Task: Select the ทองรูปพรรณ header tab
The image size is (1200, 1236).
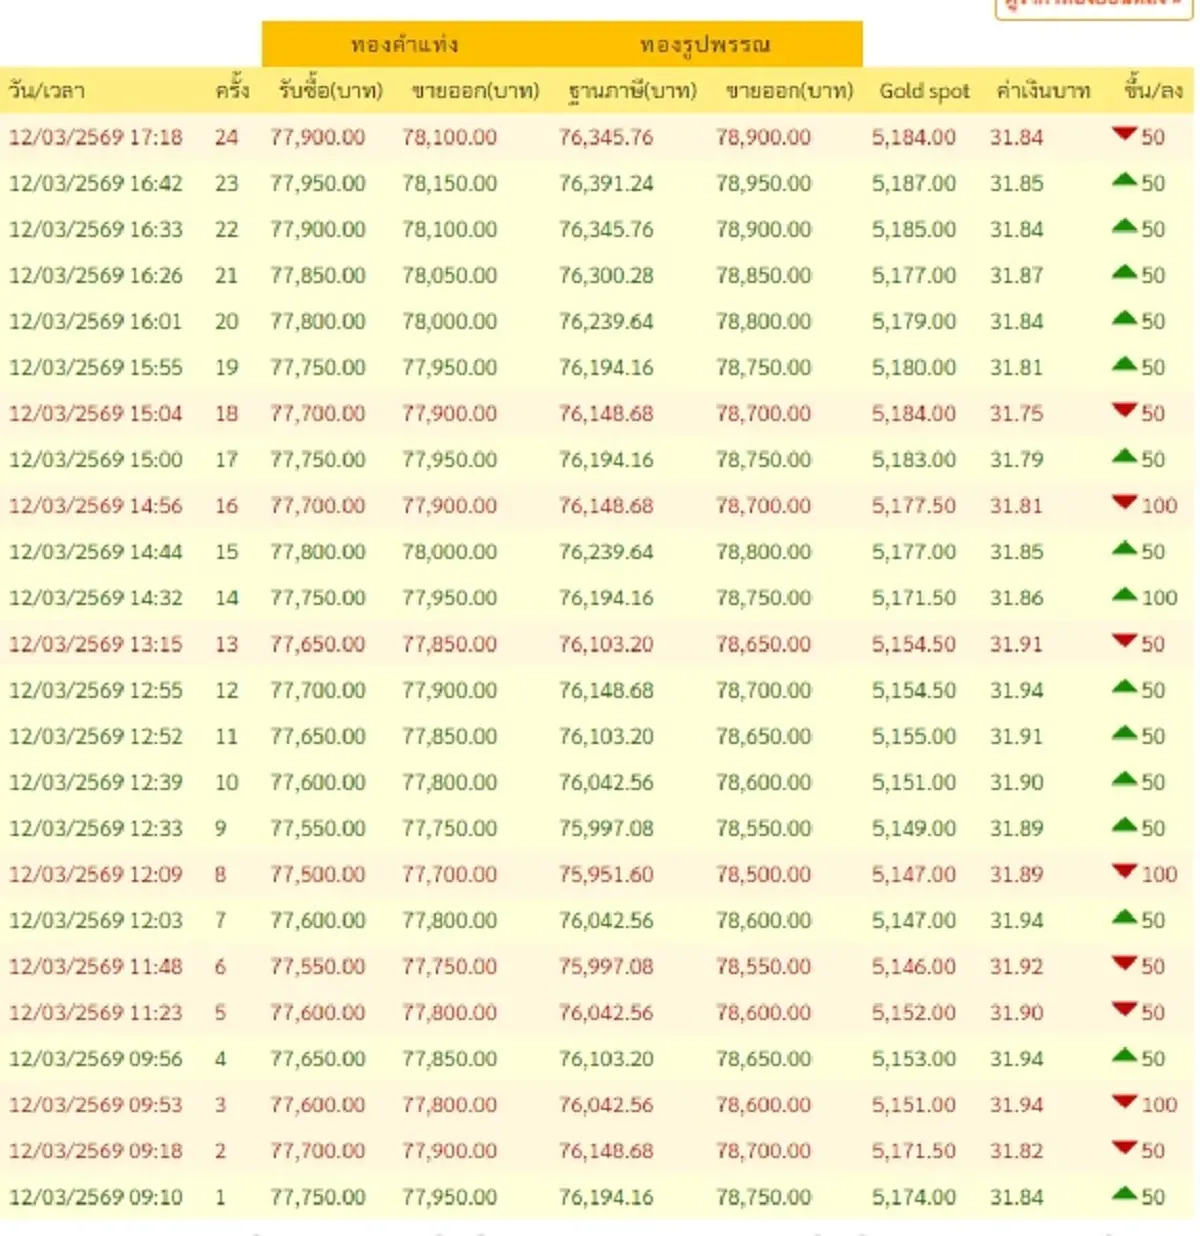Action: 706,43
